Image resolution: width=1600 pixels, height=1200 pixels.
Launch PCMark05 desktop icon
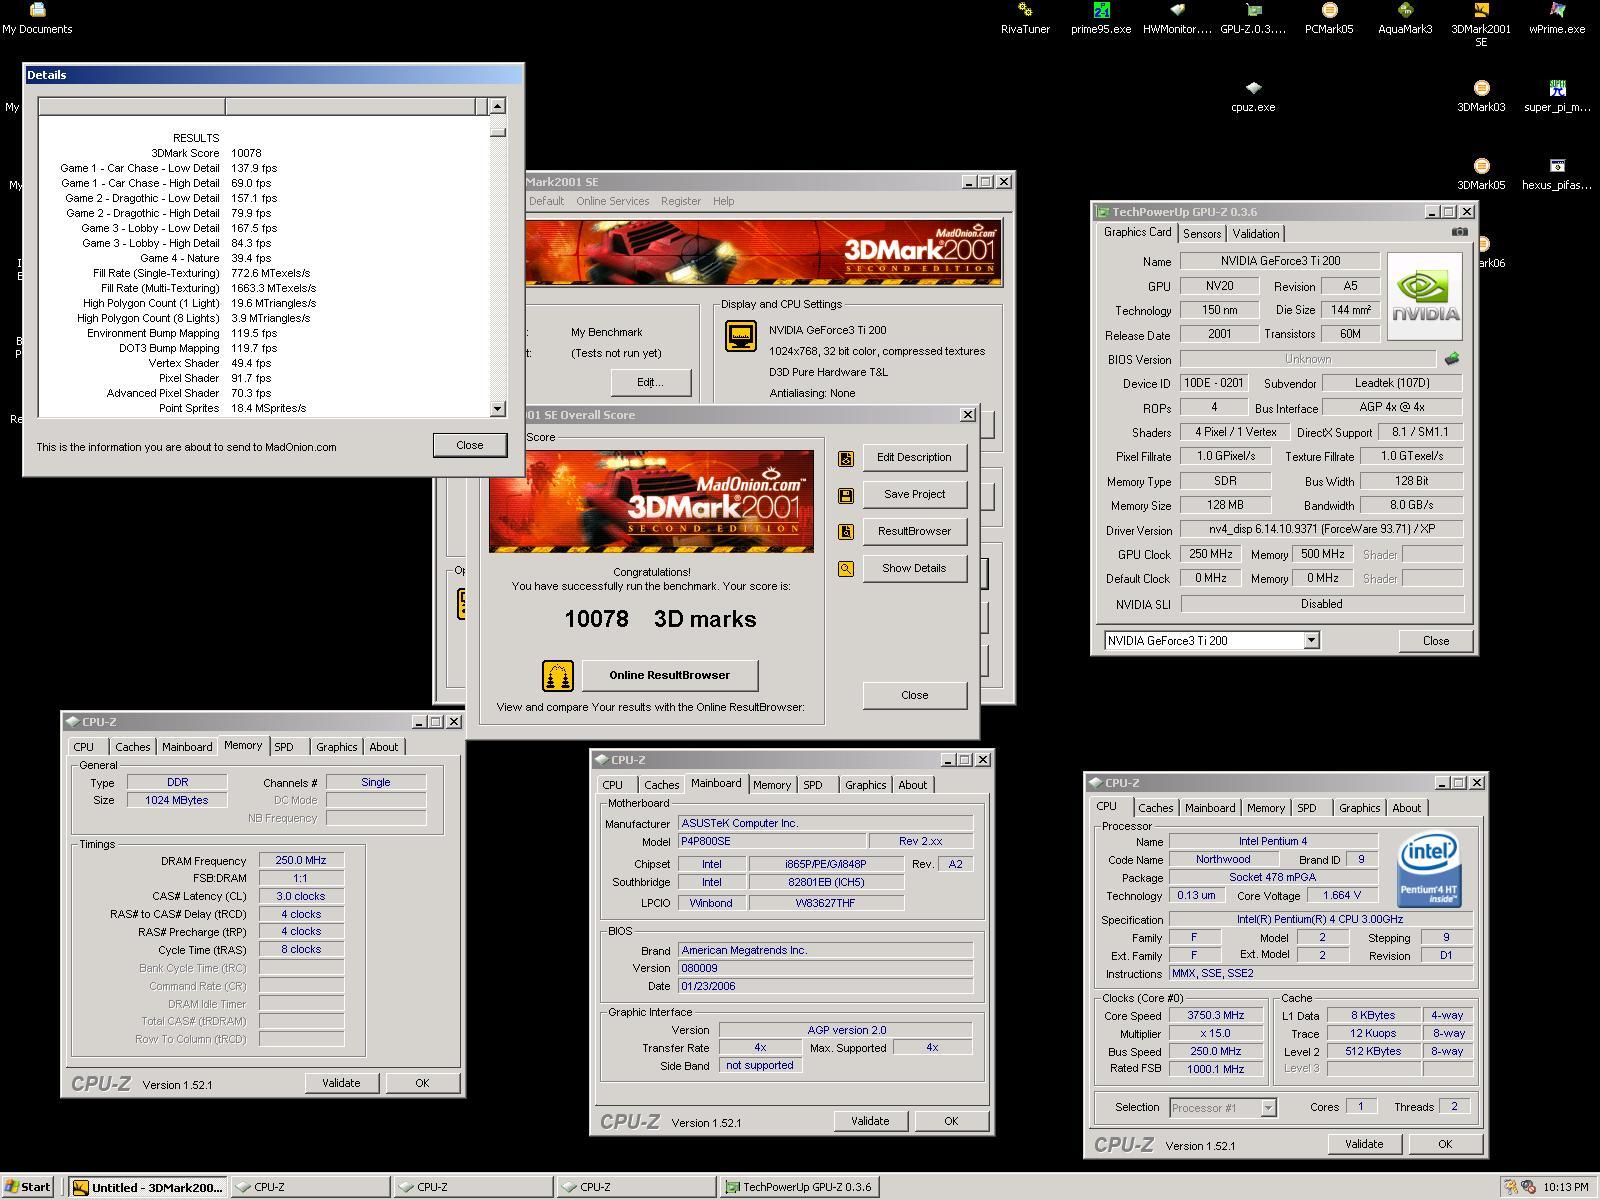point(1329,18)
